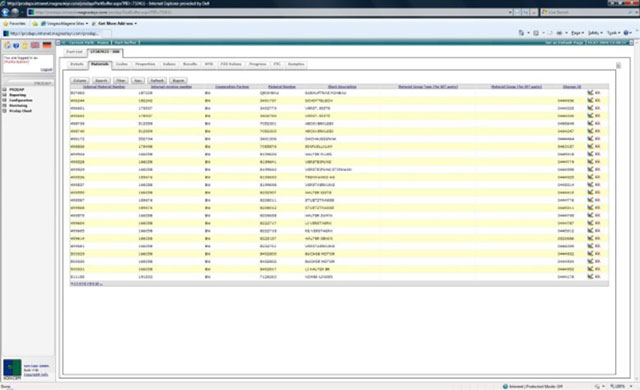Sort by Material Number column header
Screen dimensions: 640x390
point(282,87)
